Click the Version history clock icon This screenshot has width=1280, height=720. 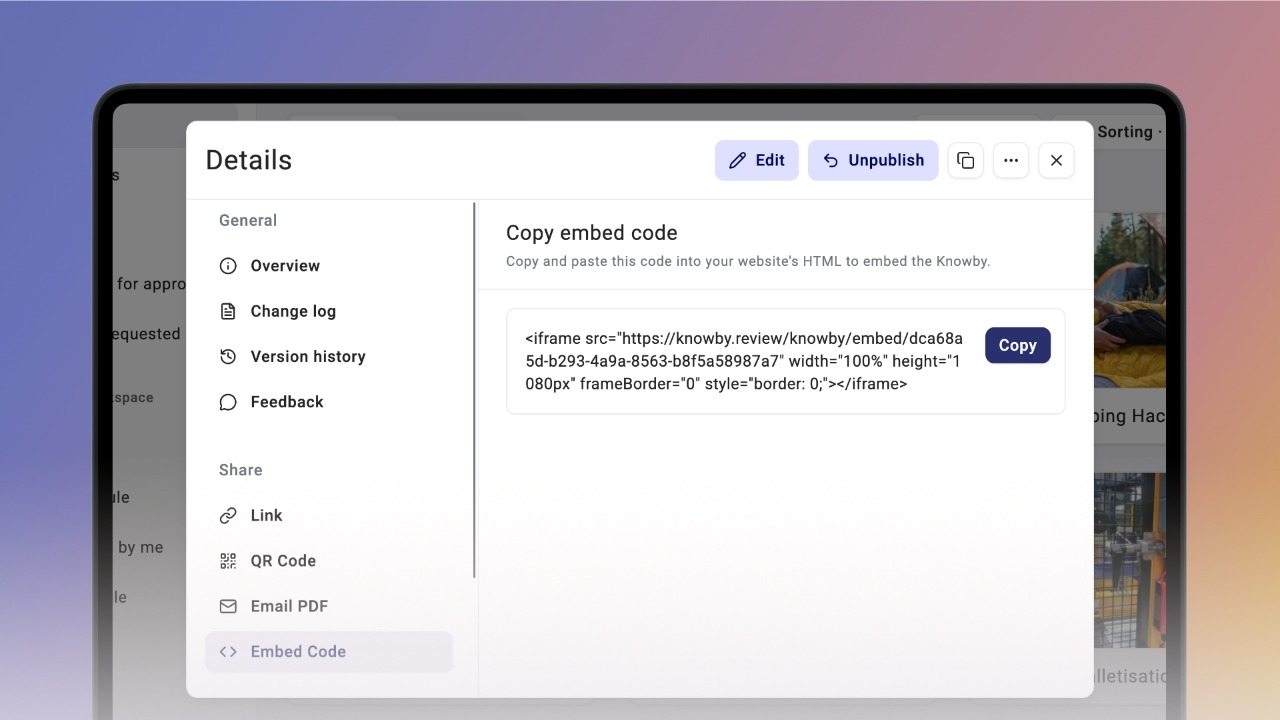[228, 356]
